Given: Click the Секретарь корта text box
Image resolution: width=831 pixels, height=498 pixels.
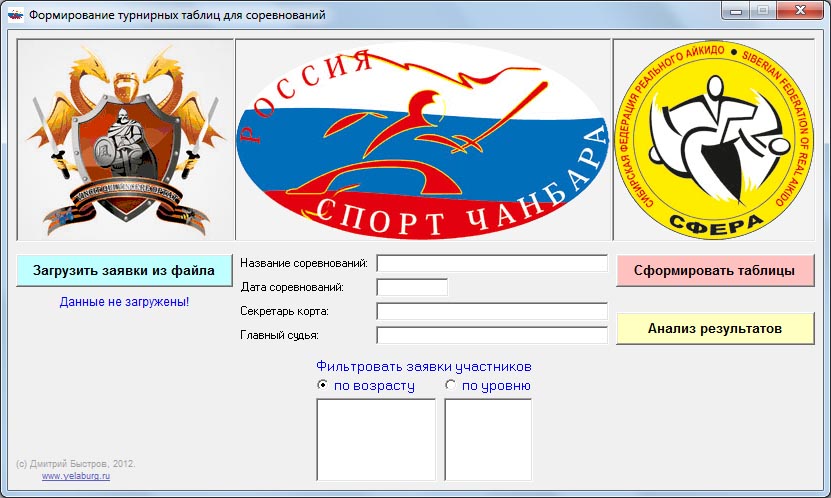Looking at the screenshot, I should point(492,311).
